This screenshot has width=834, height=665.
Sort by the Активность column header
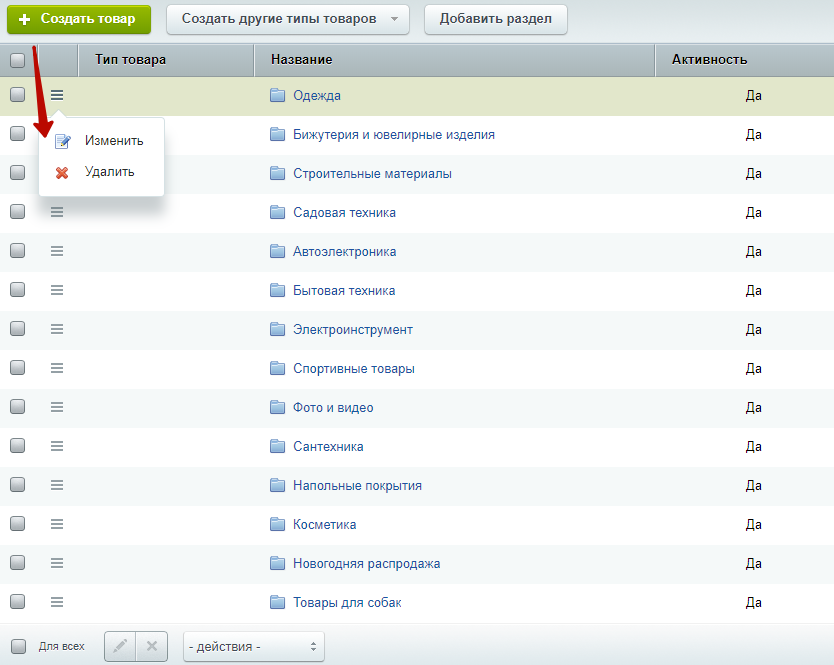pos(710,60)
